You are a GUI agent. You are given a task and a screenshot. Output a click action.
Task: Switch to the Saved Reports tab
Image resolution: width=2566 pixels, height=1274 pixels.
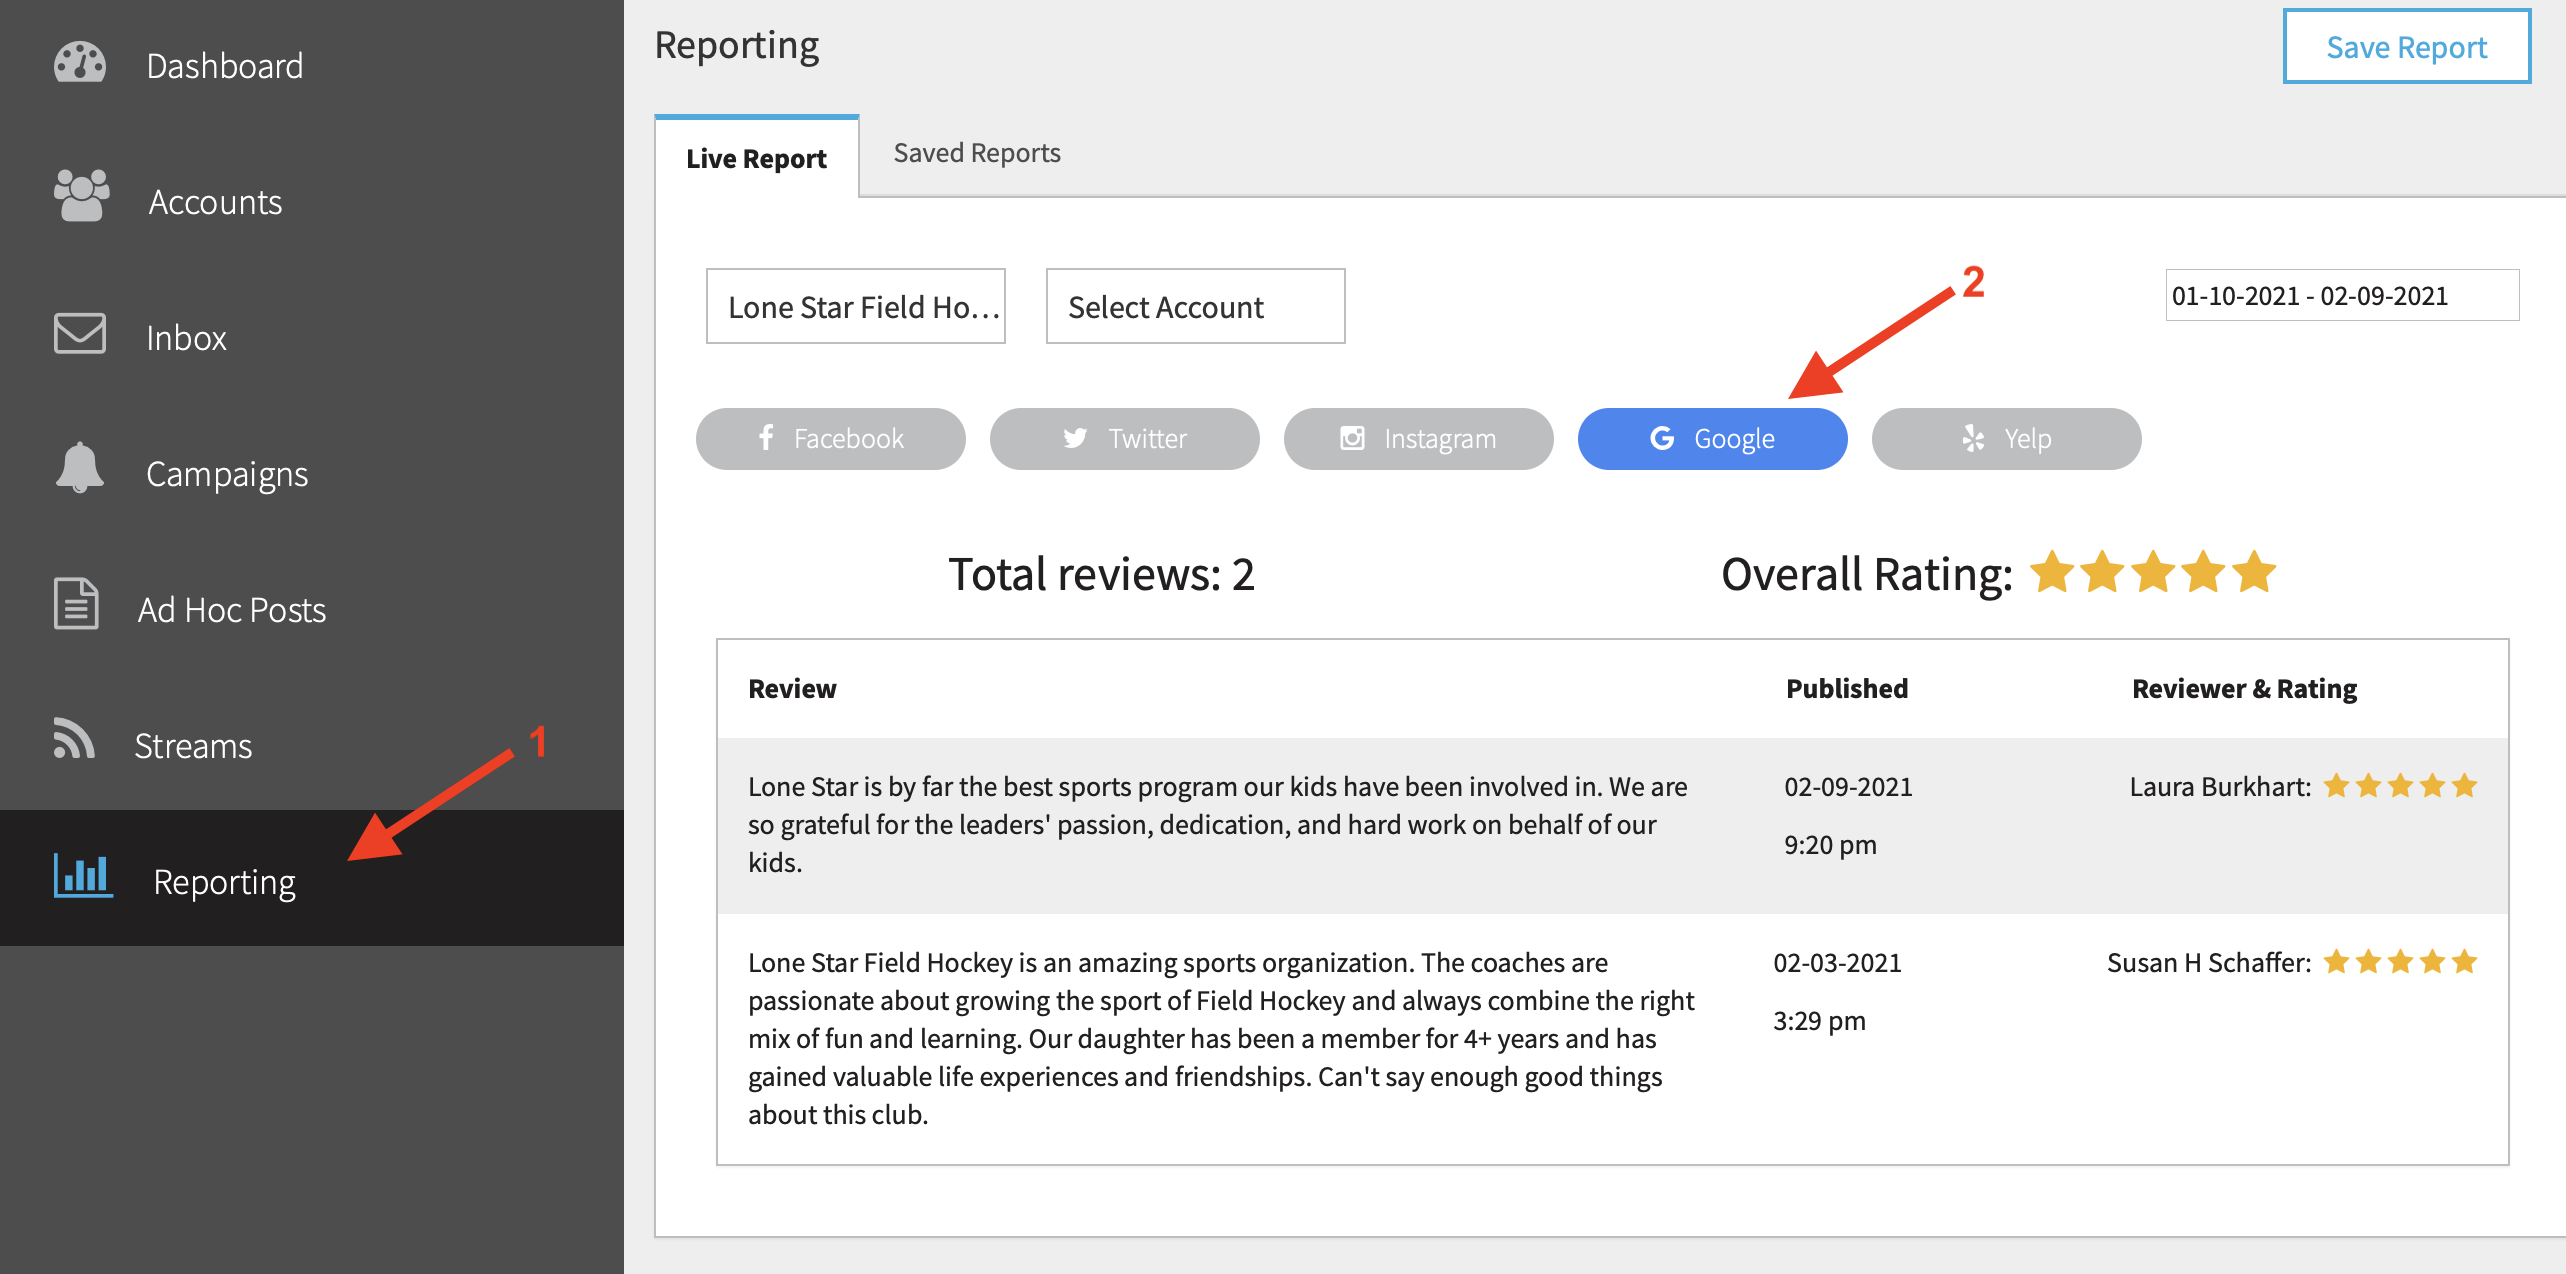[x=976, y=153]
